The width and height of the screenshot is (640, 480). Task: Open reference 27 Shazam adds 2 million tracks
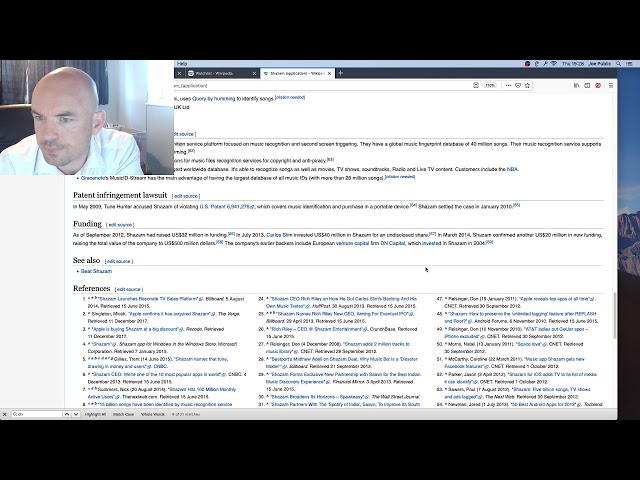click(x=338, y=348)
